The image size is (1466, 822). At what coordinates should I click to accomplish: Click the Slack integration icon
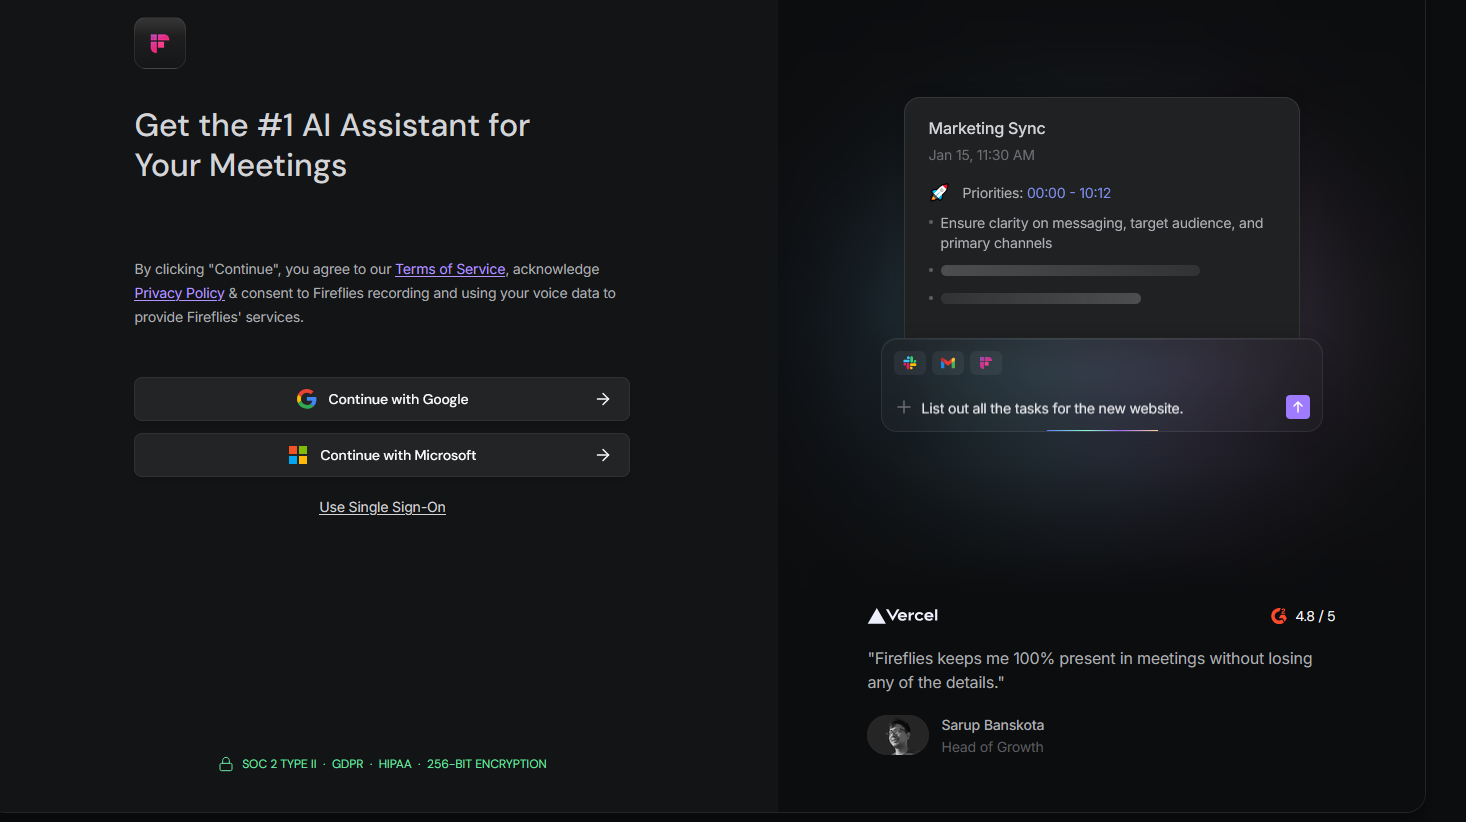(x=910, y=363)
